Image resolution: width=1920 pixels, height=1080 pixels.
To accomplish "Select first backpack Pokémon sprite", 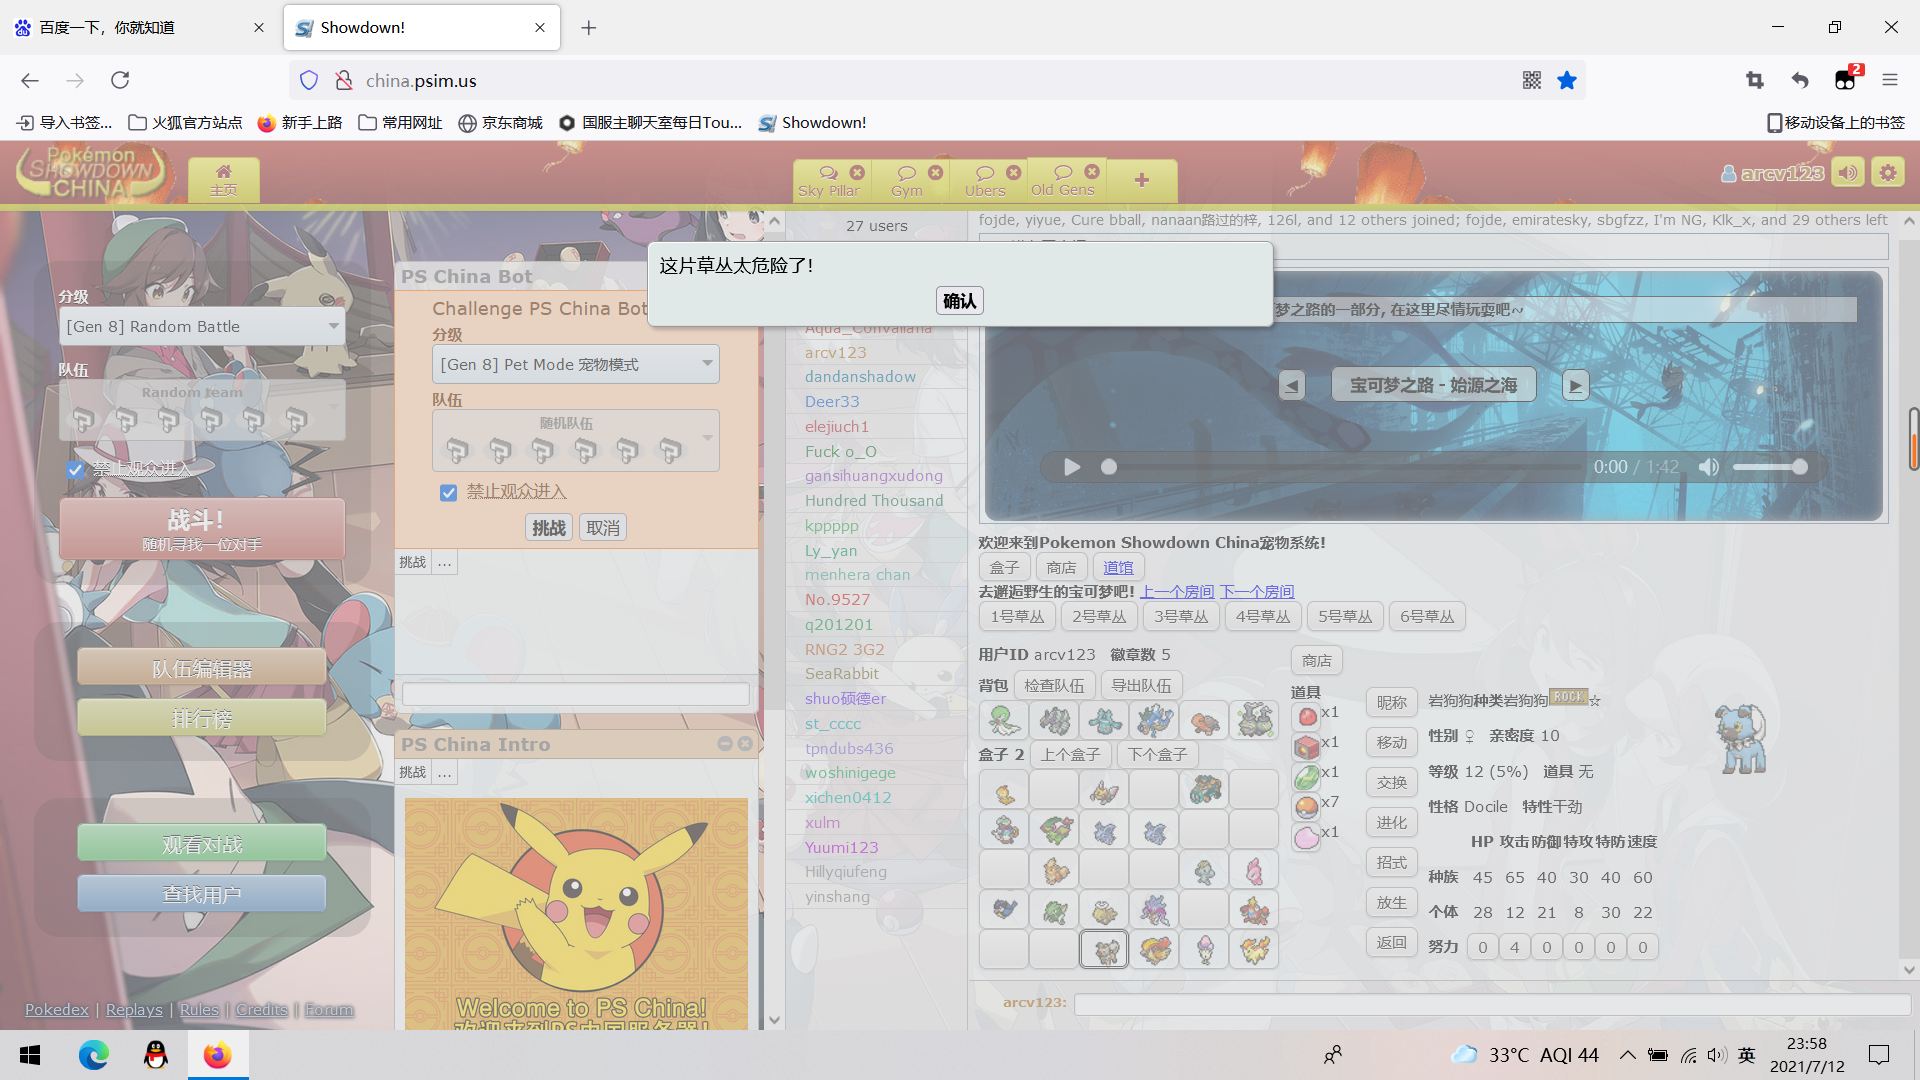I will pos(1004,720).
